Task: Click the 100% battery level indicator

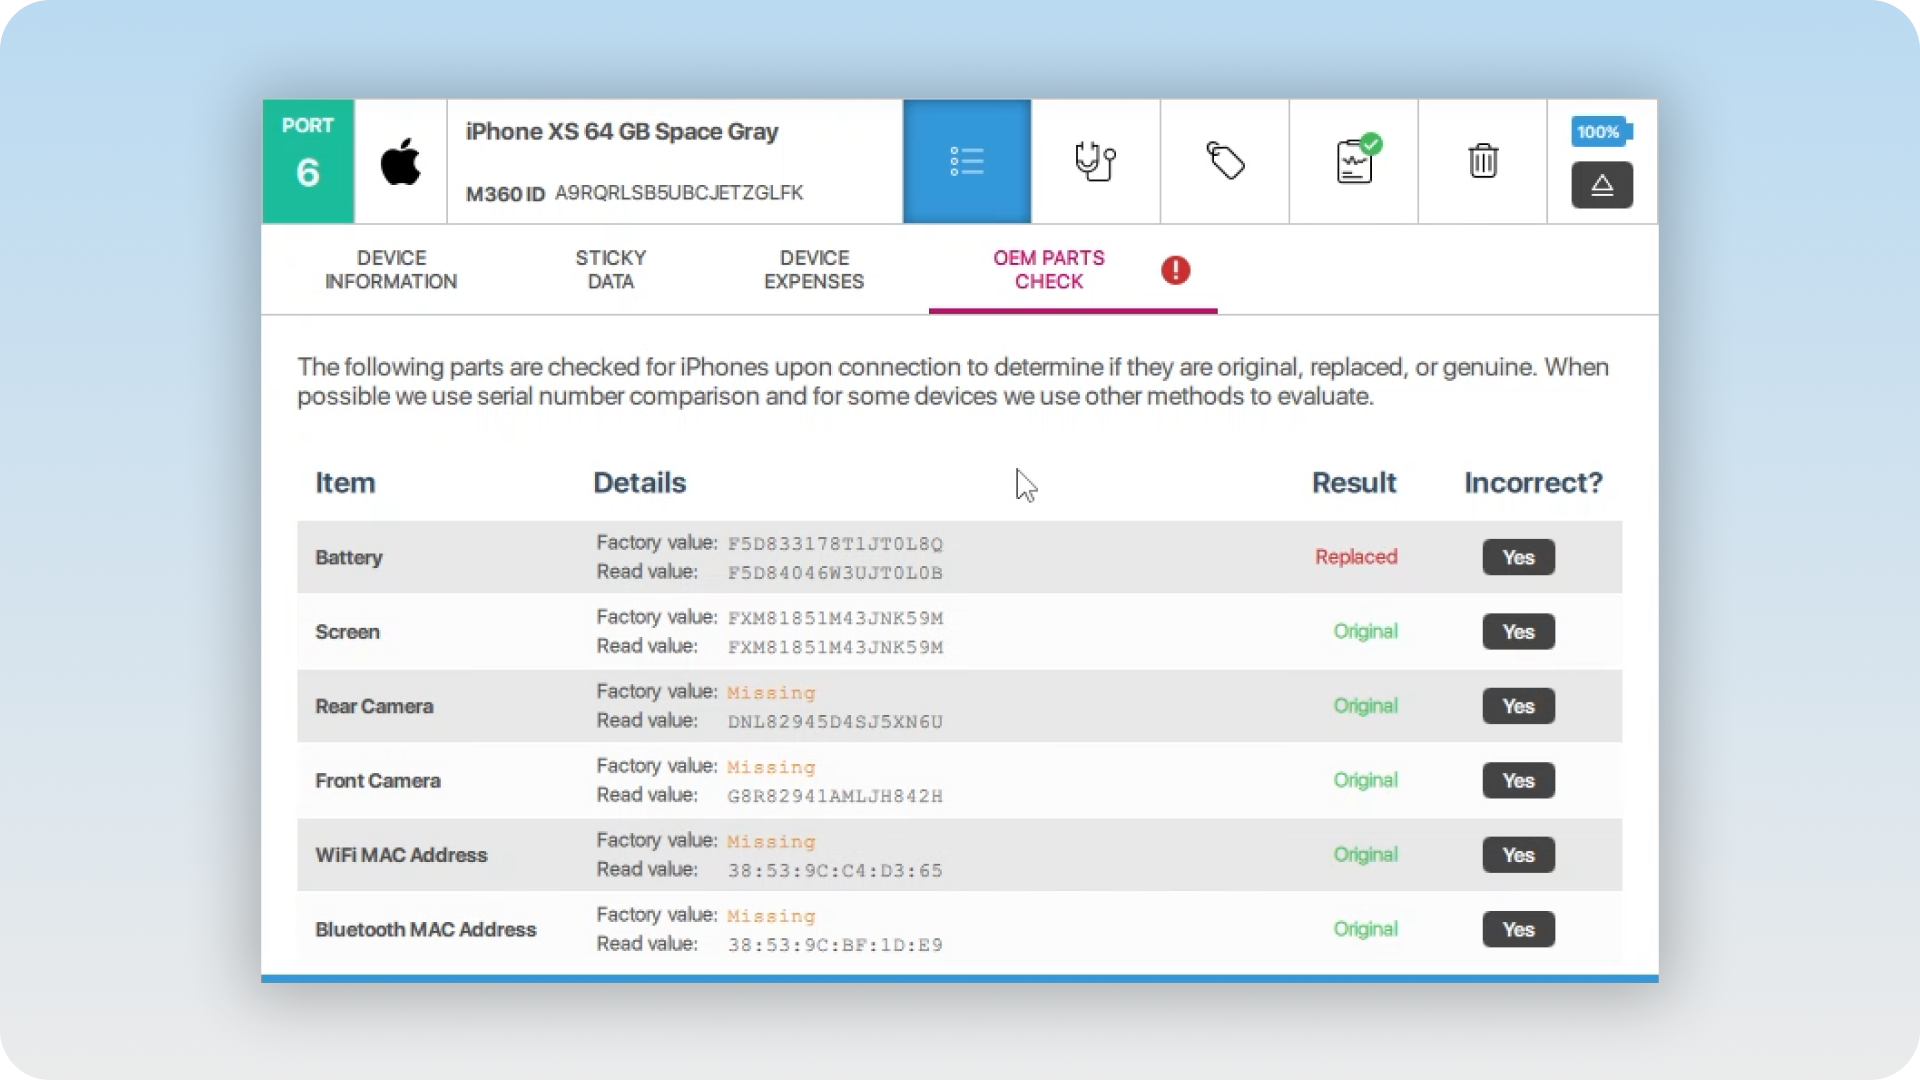Action: pos(1600,132)
